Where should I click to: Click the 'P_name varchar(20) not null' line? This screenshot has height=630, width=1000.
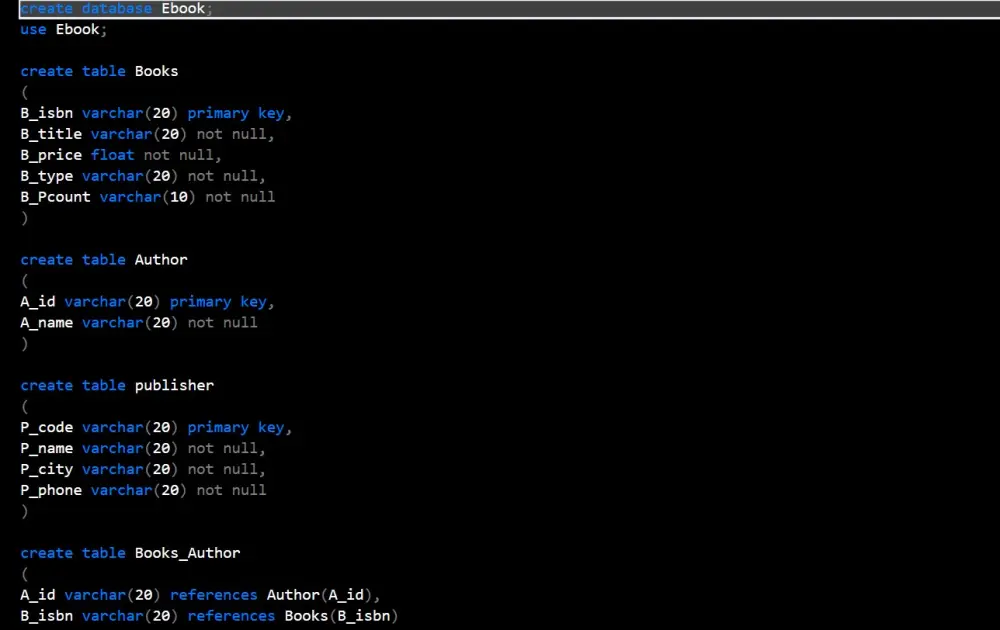click(143, 449)
